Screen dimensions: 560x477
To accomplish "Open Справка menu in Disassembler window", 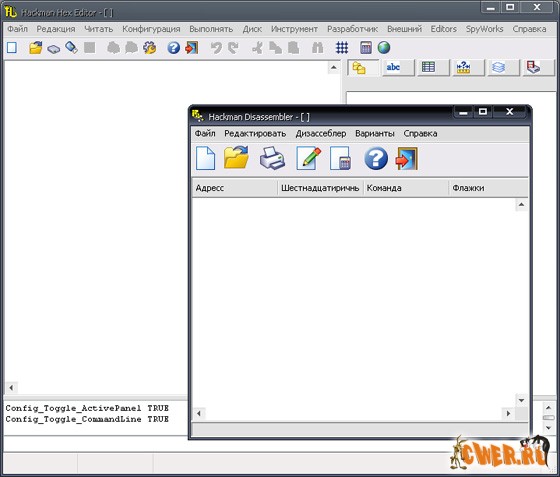I will point(420,134).
